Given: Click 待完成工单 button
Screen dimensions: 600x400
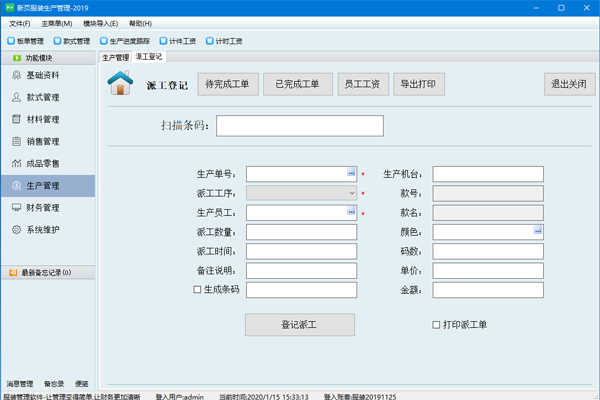Looking at the screenshot, I should point(228,84).
